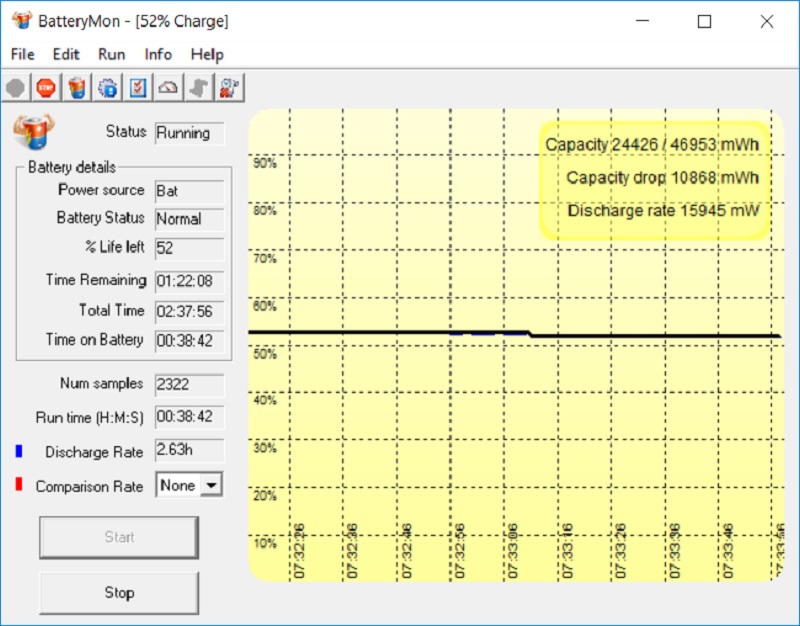This screenshot has width=800, height=626.
Task: Click the grey puzzle-shaped toolbar icon
Action: click(199, 88)
